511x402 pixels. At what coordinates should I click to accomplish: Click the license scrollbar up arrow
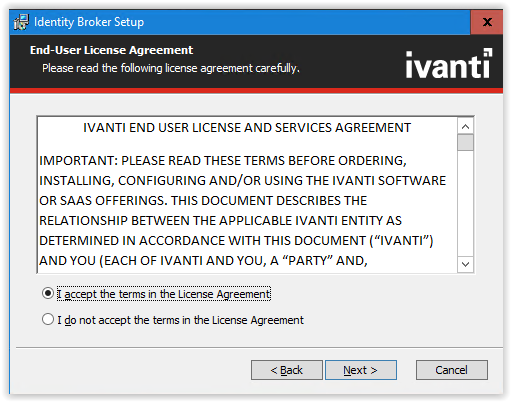[465, 126]
